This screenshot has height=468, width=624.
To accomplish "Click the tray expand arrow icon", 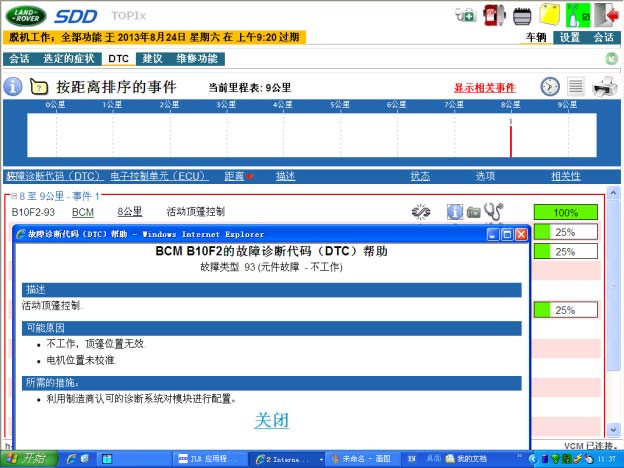I will click(533, 459).
